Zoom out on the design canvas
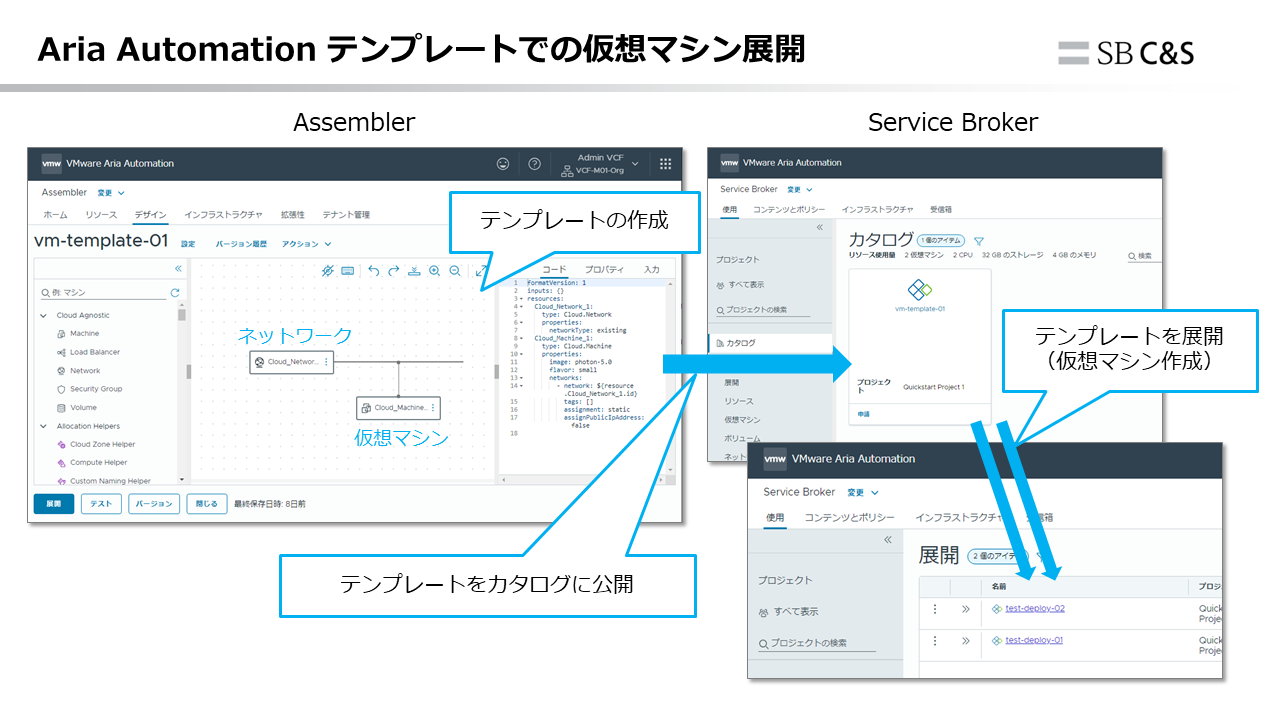Viewport: 1280px width, 720px height. [x=455, y=271]
